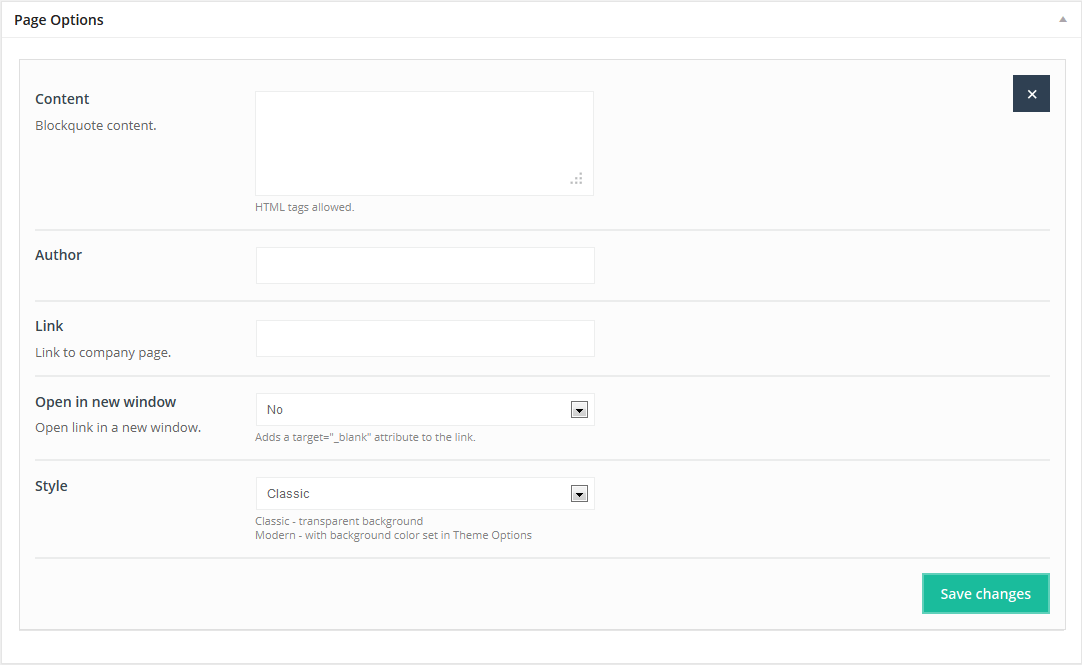Screen dimensions: 1082x665
Task: Click the arrow icon on the 'No' dropdown
Action: tap(578, 410)
